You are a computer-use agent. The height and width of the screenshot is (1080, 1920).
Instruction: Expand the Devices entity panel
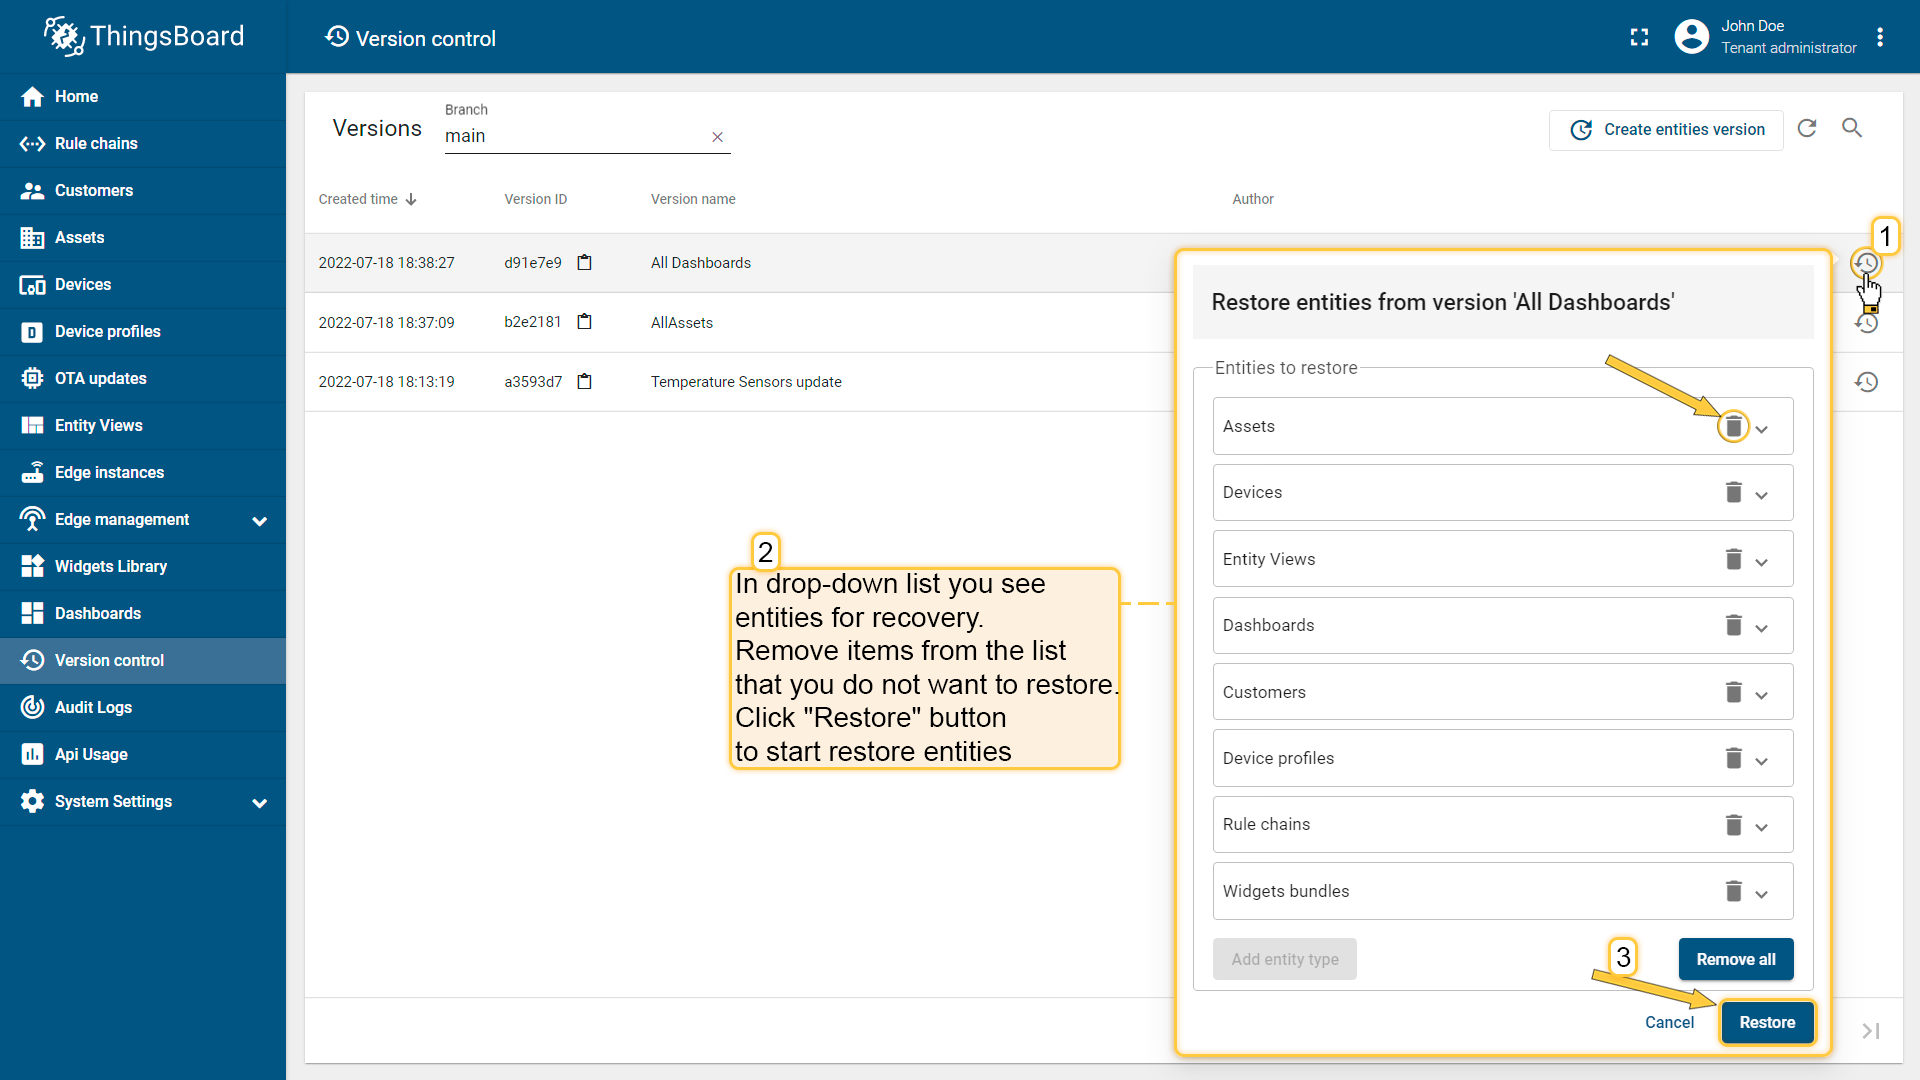[x=1762, y=495]
